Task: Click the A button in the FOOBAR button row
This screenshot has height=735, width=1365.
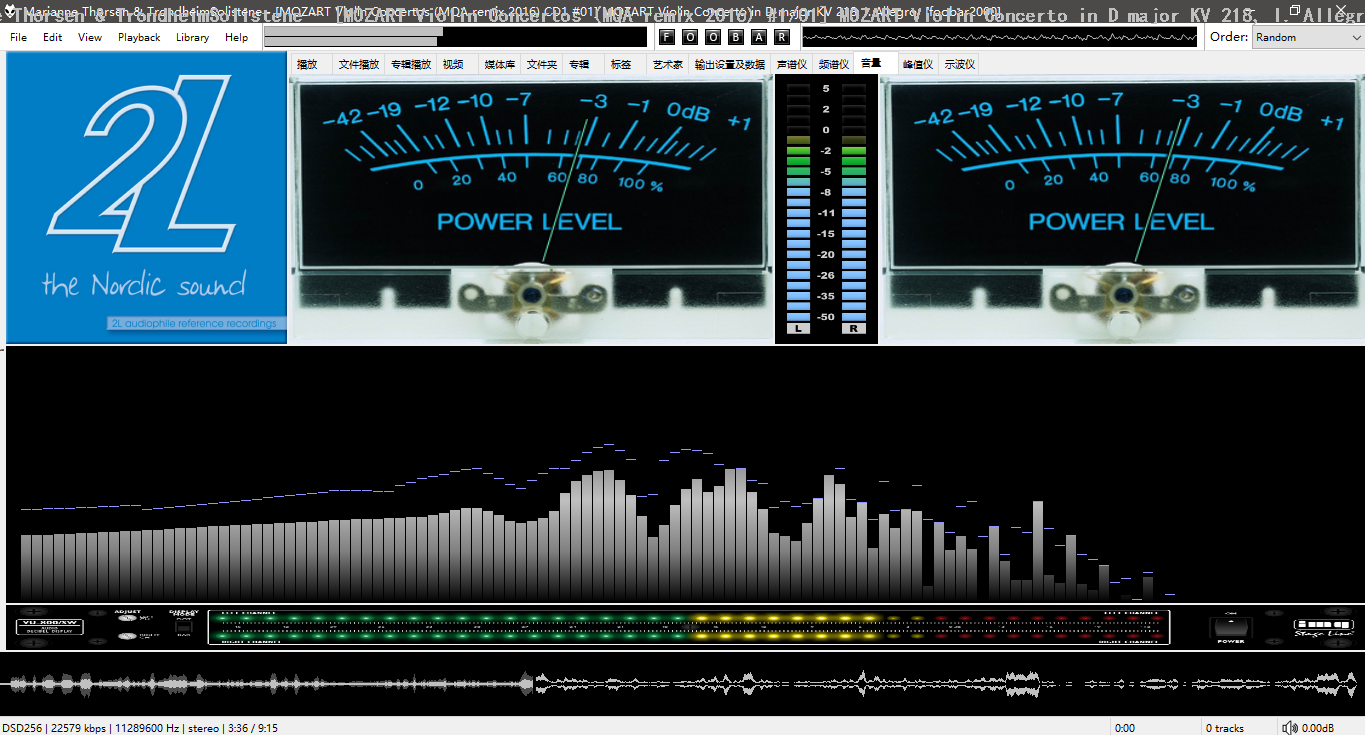Action: (x=759, y=37)
